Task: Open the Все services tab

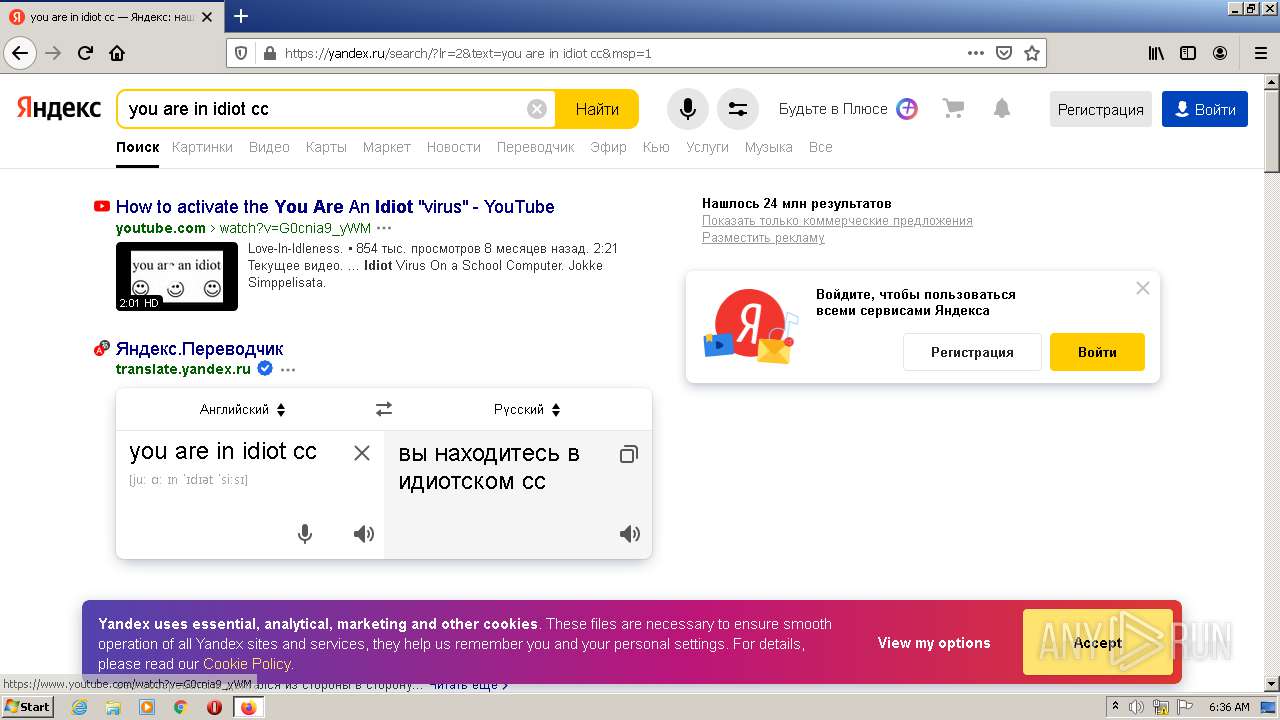Action: coord(820,147)
